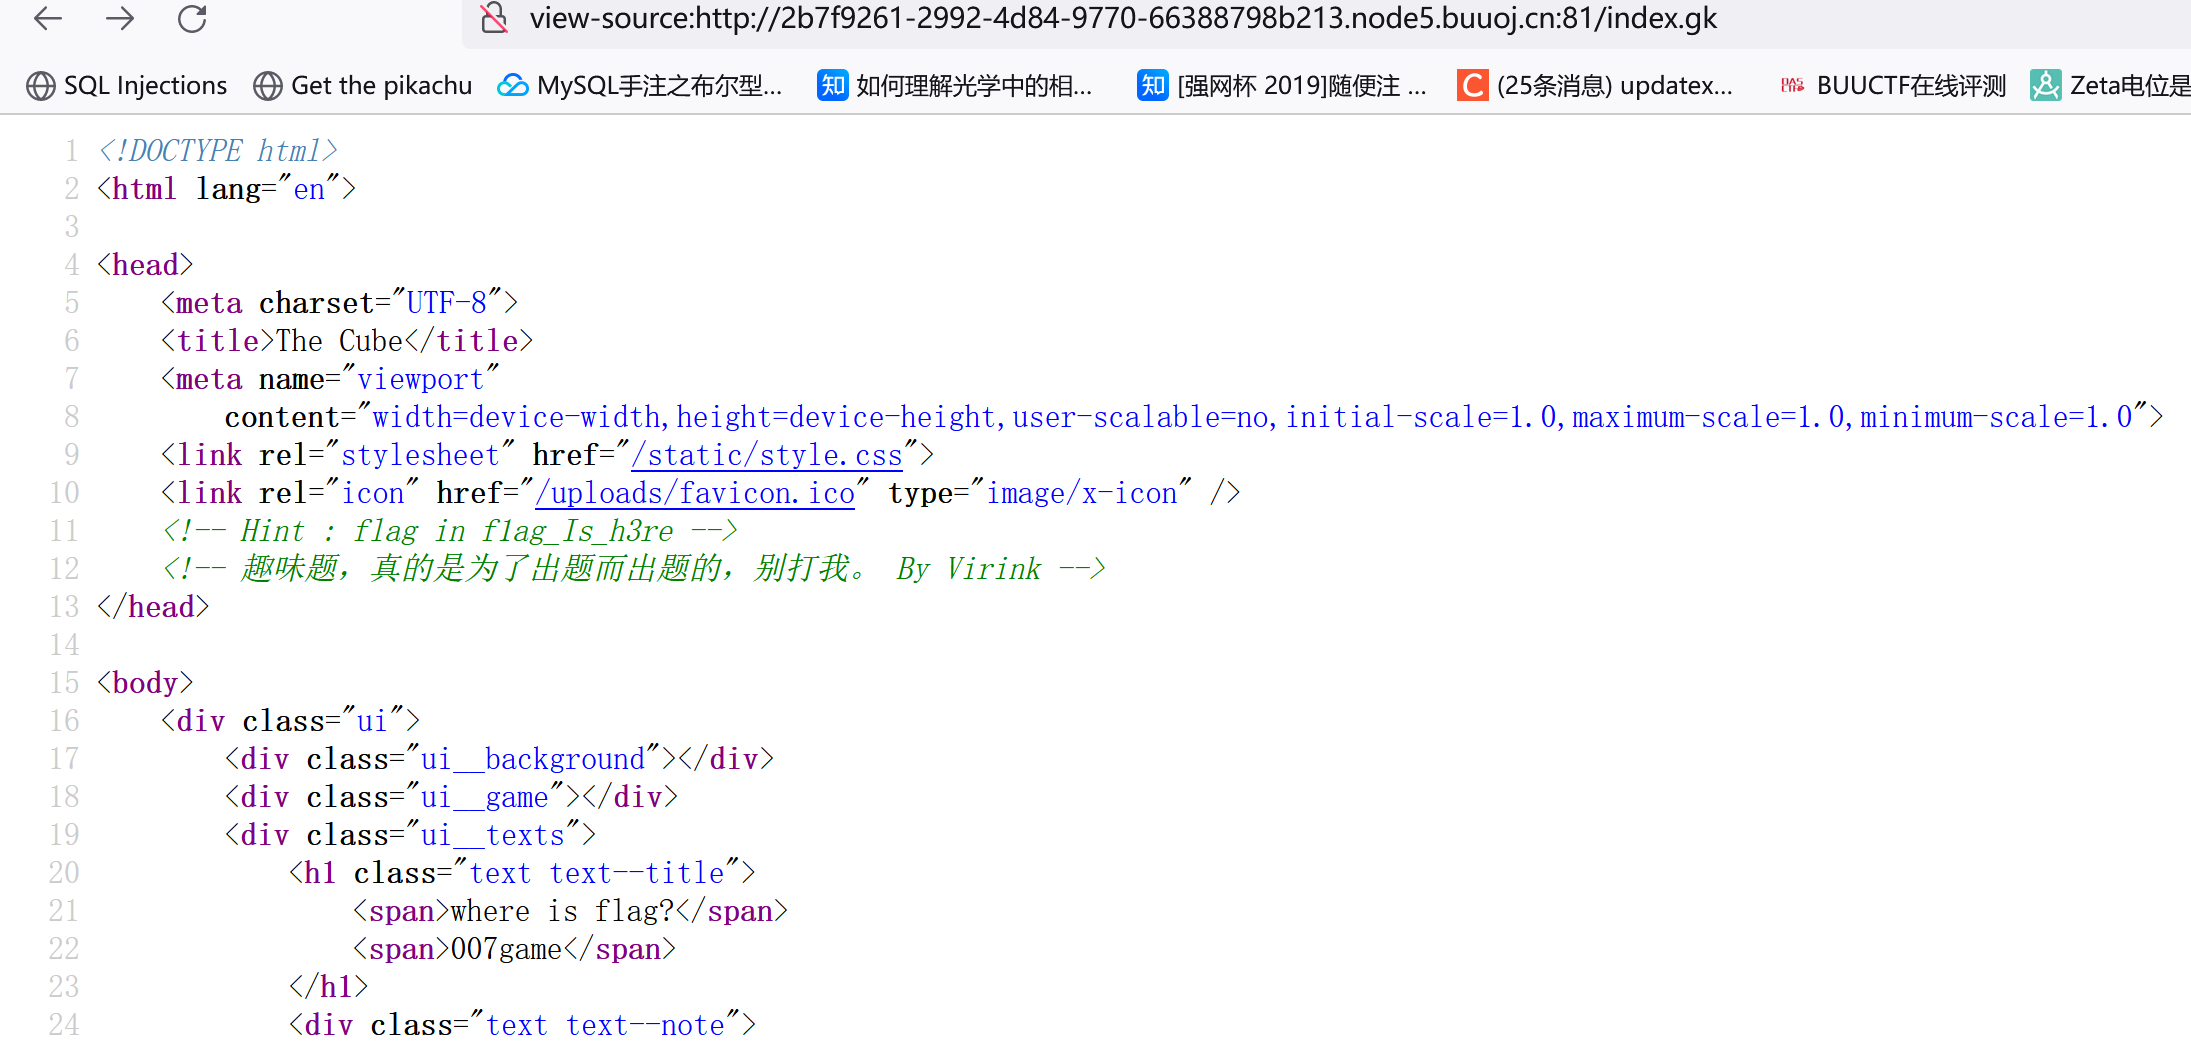Follow the /static/style.css link
The image size is (2191, 1042).
pyautogui.click(x=767, y=455)
